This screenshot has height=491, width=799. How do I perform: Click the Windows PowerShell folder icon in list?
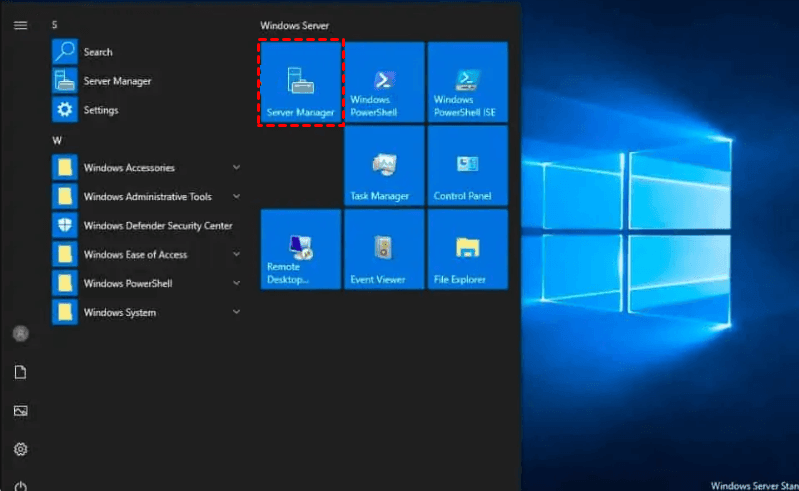[65, 283]
